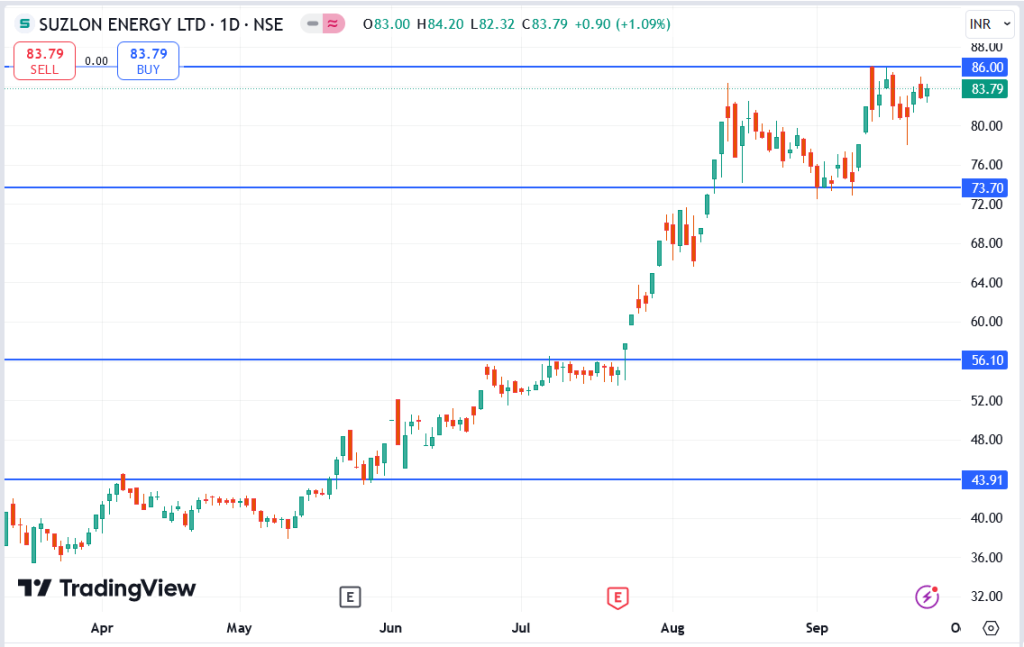Screen dimensions: 1024x647
Task: Select the 73.70 horizontal line price label
Action: [985, 188]
